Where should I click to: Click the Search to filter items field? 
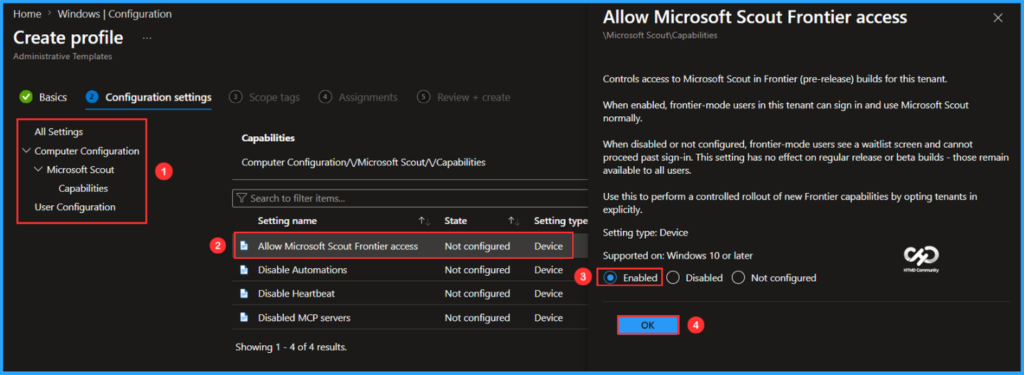coord(410,198)
